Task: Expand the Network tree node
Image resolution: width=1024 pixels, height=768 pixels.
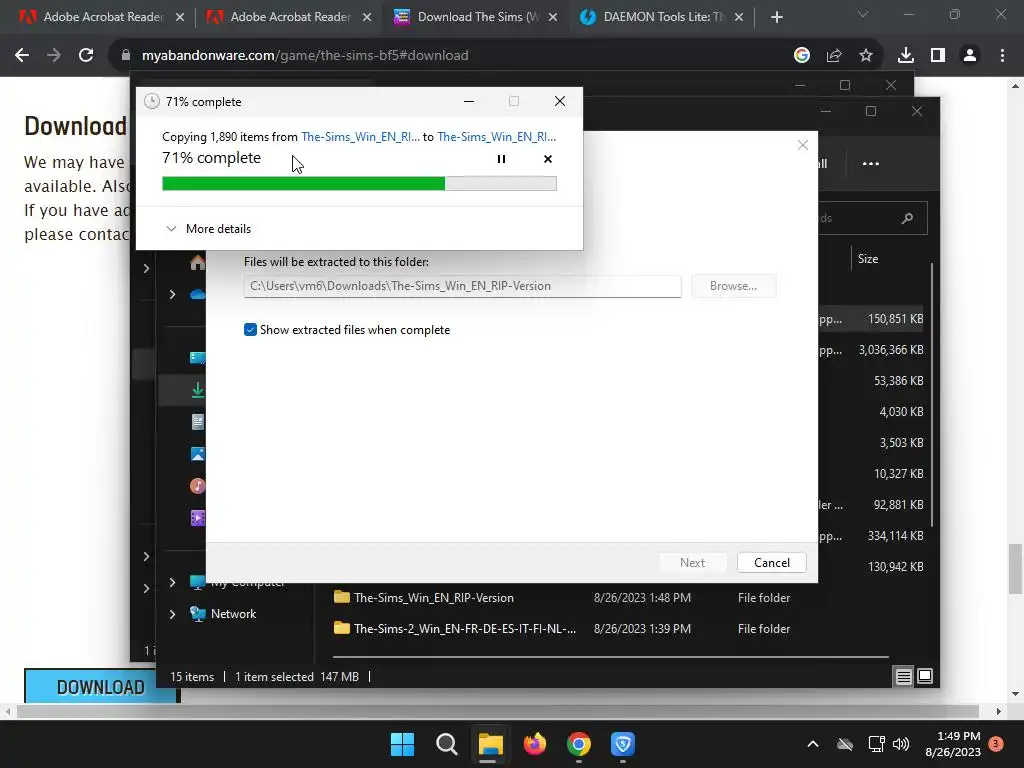Action: point(172,614)
